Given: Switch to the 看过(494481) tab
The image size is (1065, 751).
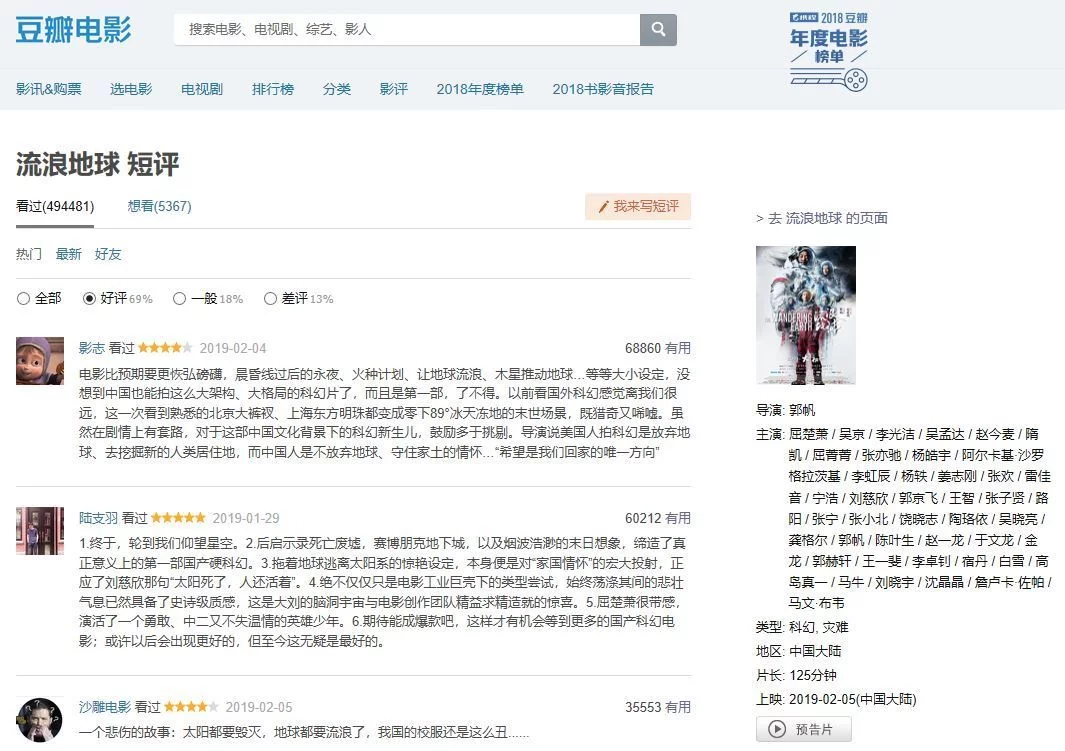Looking at the screenshot, I should coord(55,206).
